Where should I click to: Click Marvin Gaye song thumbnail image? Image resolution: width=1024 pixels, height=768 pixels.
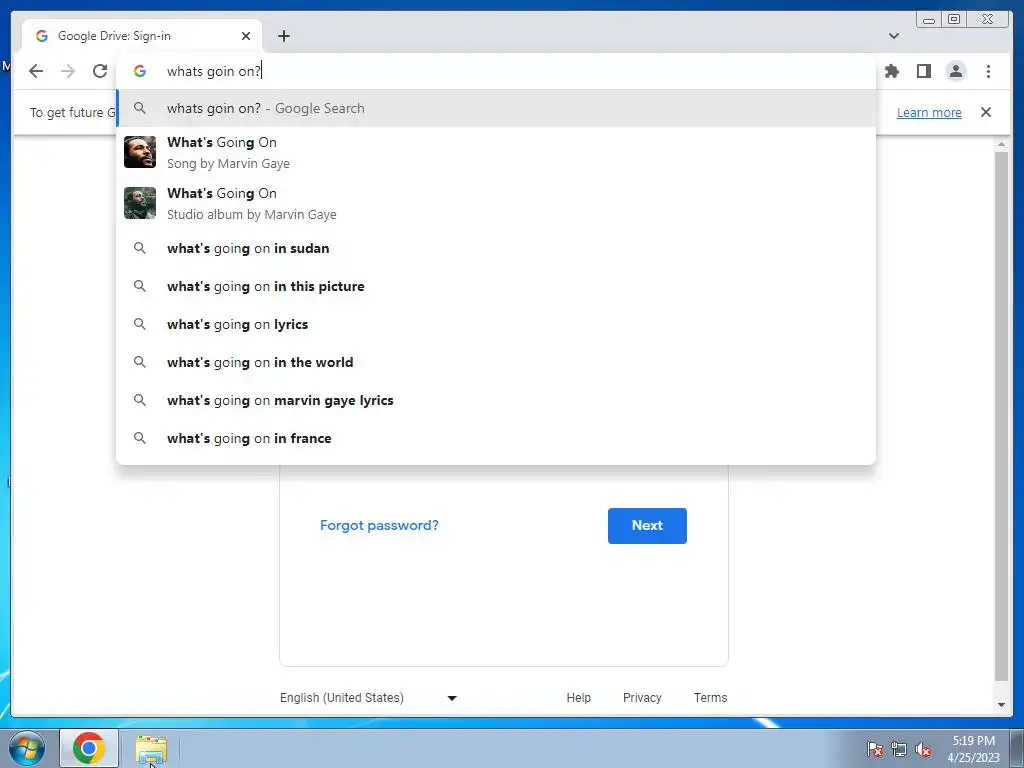pos(140,152)
